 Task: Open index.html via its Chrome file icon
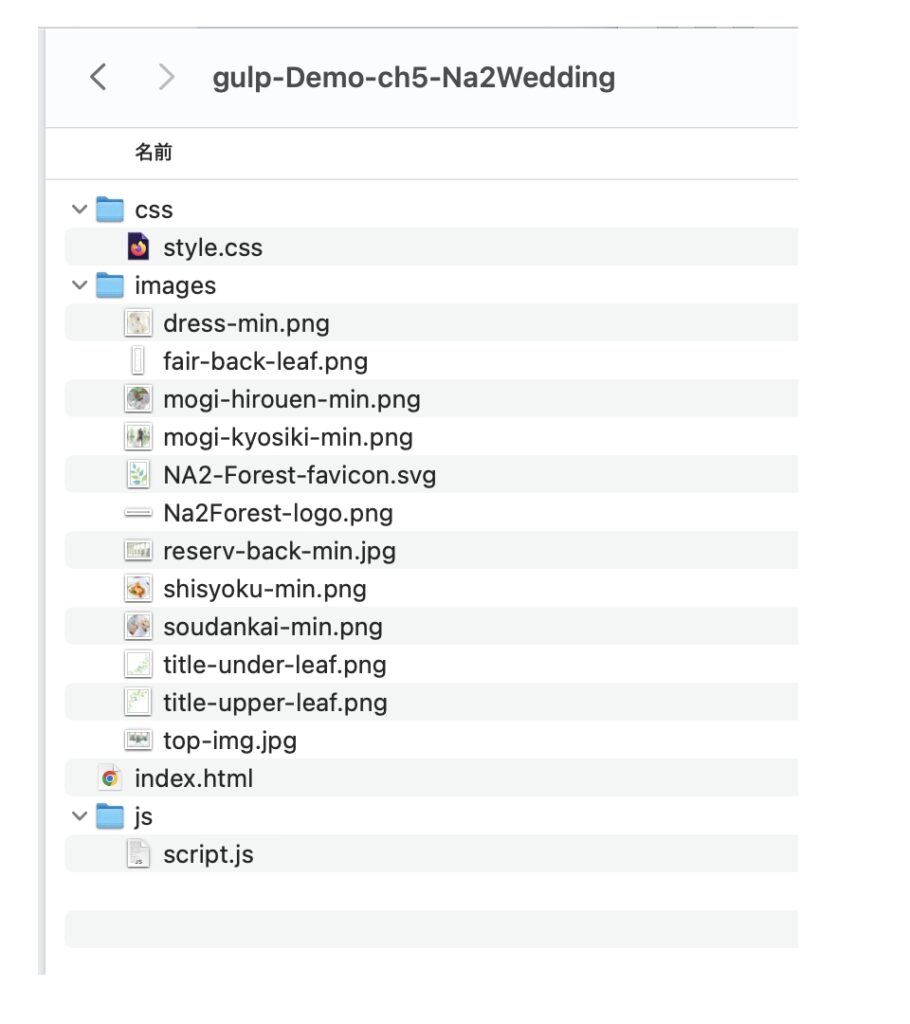(108, 778)
